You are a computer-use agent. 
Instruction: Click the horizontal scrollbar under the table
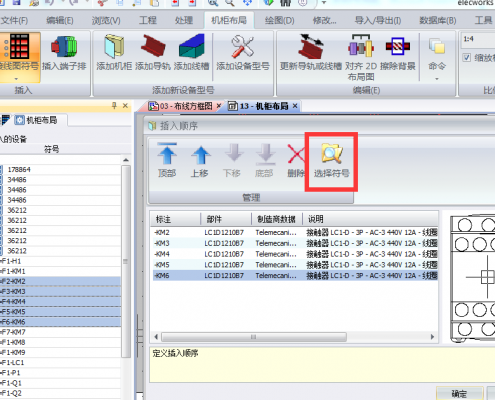pos(254,337)
